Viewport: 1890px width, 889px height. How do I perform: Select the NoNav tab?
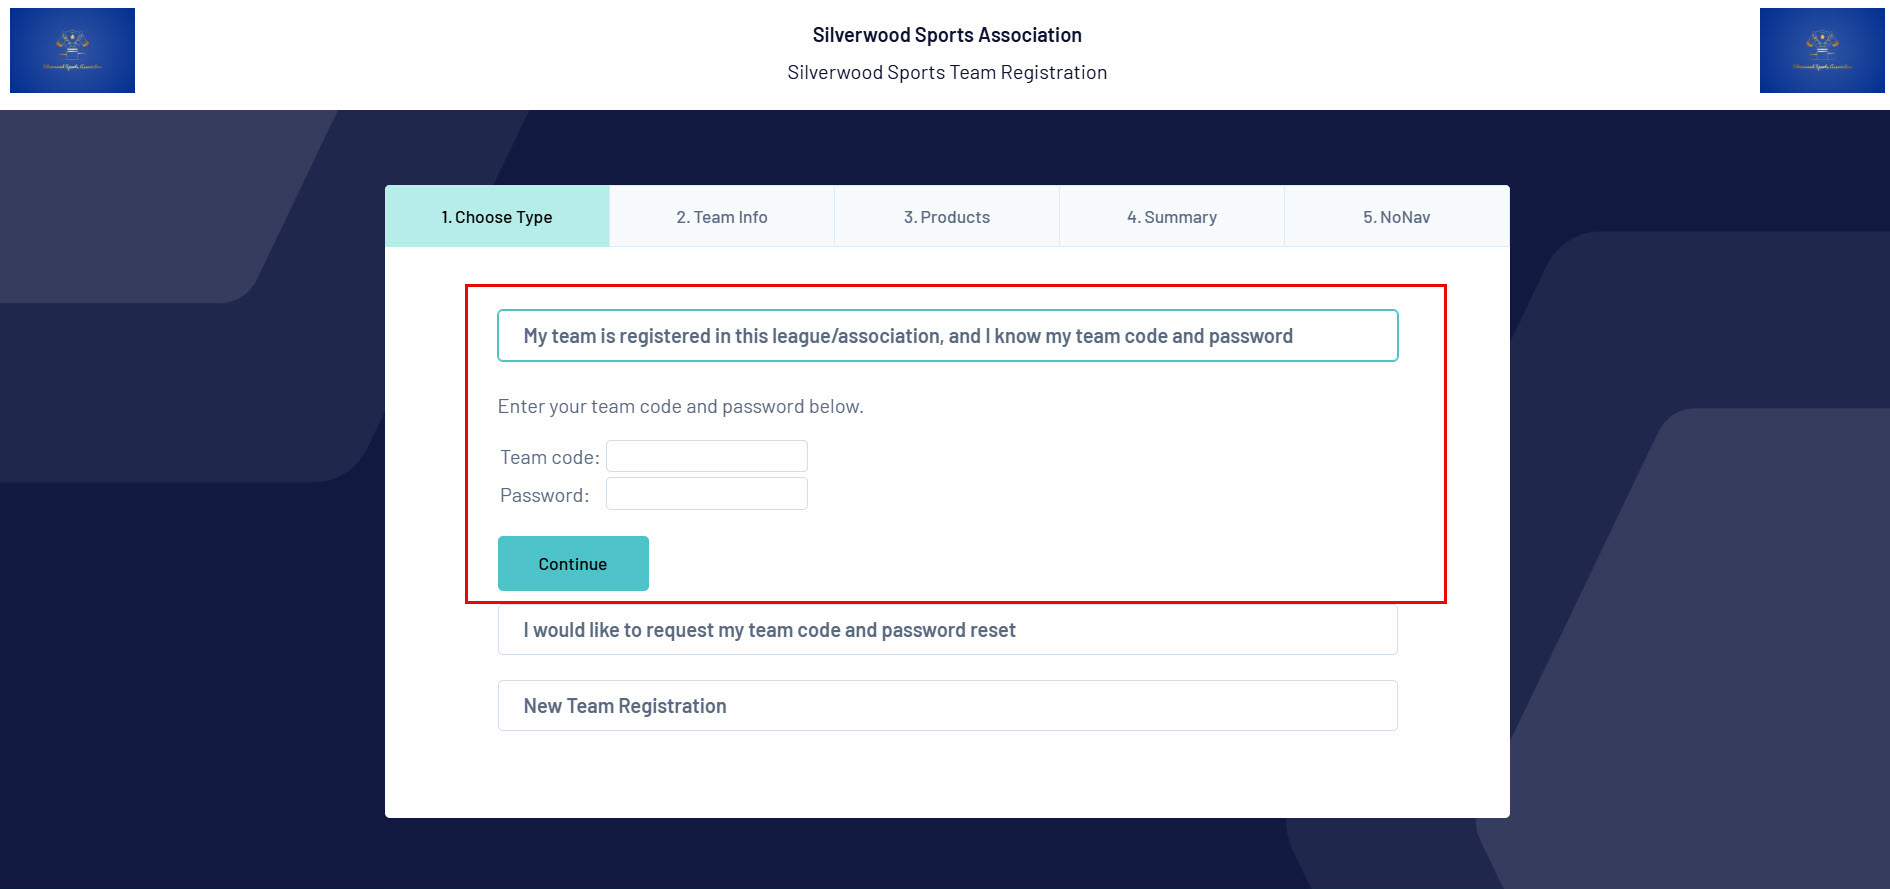click(x=1397, y=216)
